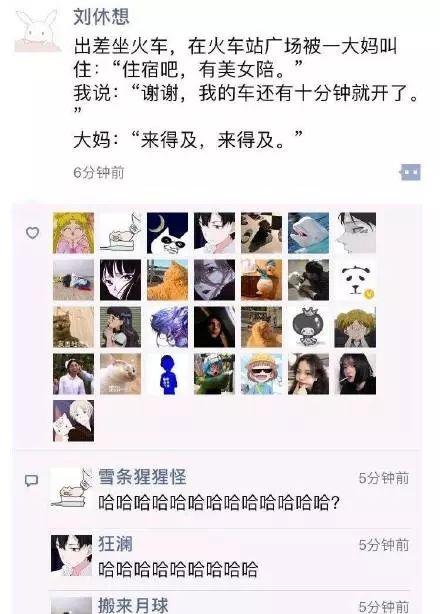Open commenter 雪条猩猩怪's profile name

[142, 476]
